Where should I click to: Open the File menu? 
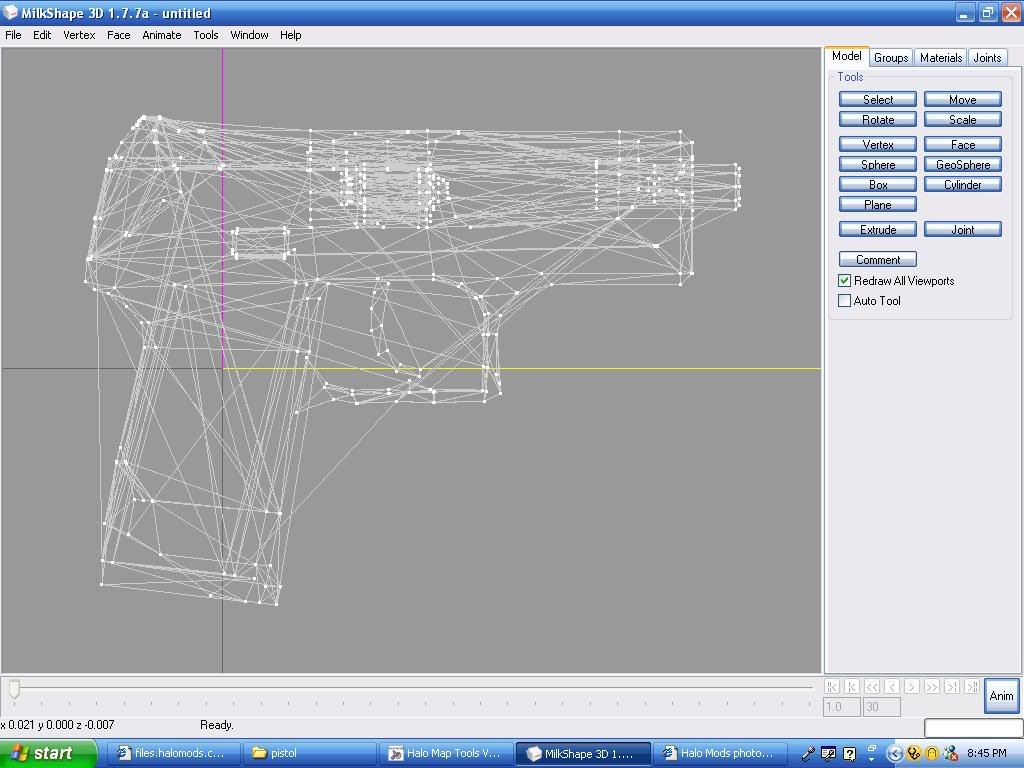13,35
